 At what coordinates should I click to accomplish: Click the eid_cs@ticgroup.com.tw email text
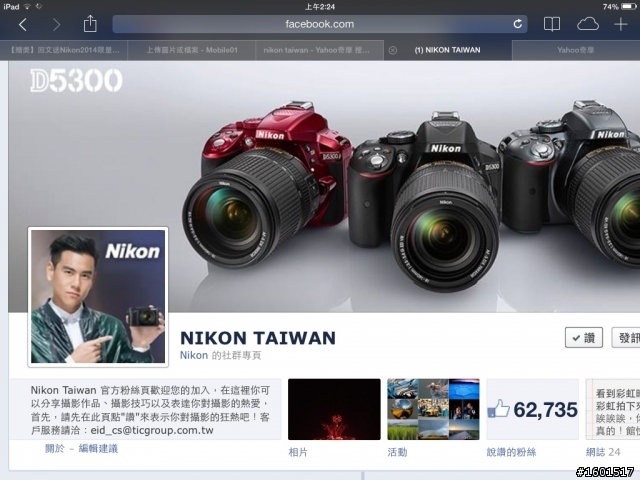click(x=152, y=430)
